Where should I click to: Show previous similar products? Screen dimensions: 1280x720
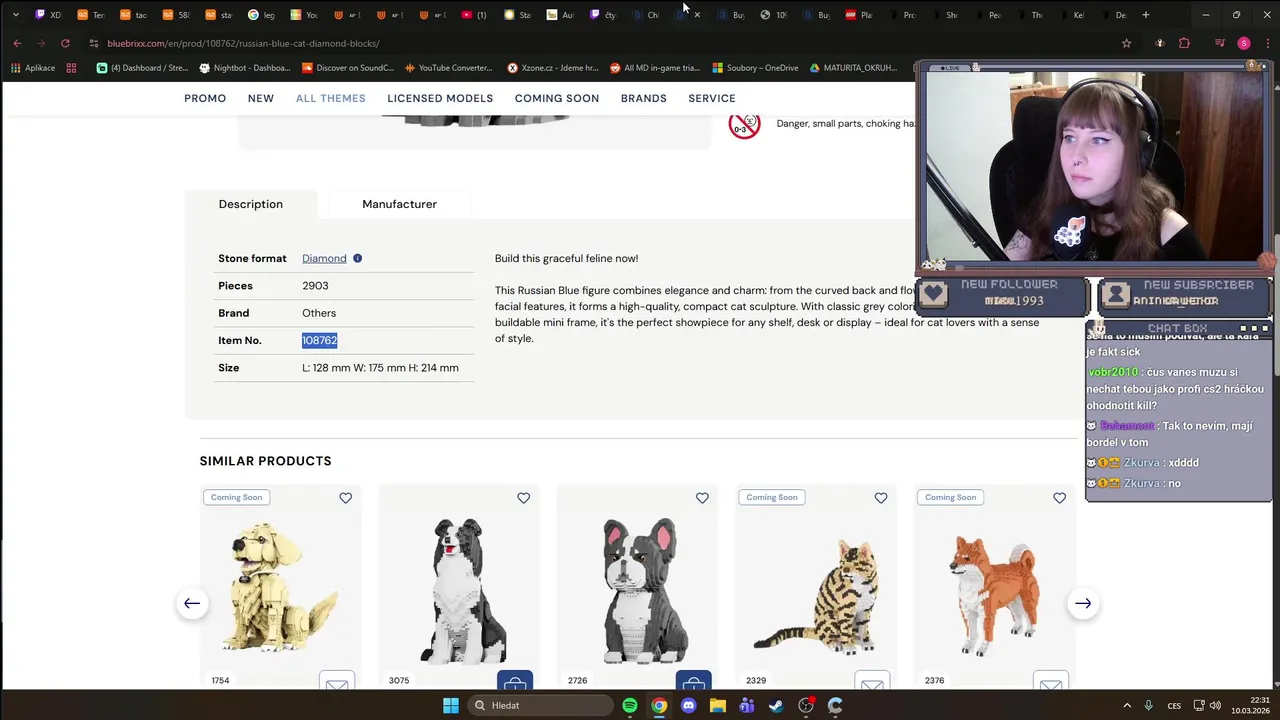pos(192,603)
